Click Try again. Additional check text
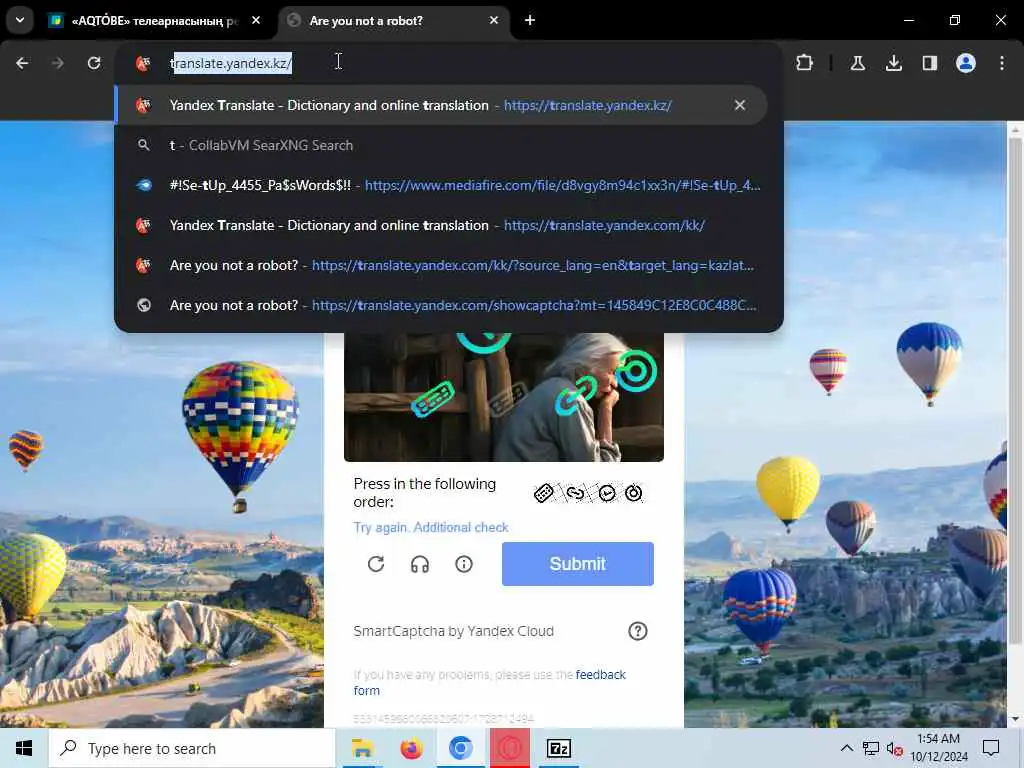The width and height of the screenshot is (1024, 768). point(431,527)
